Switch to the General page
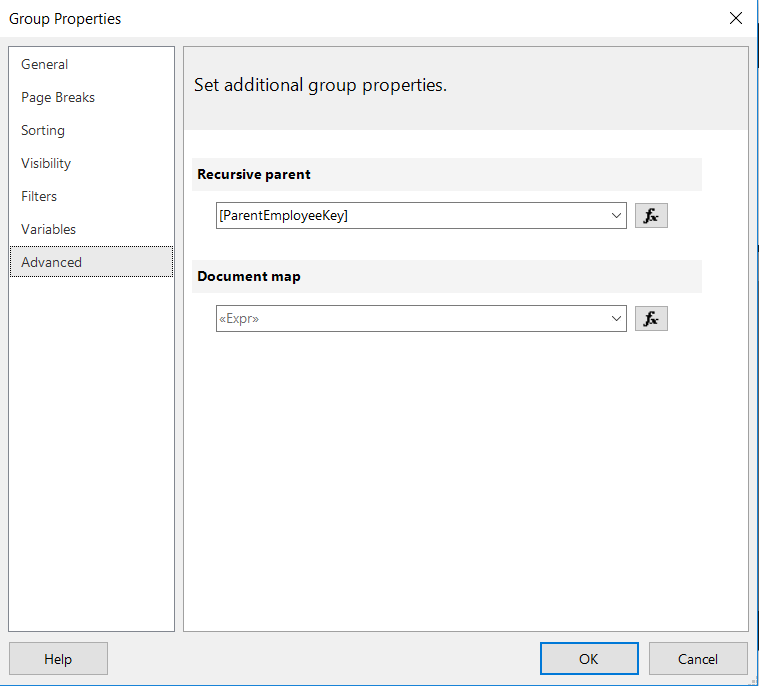Viewport: 759px width, 686px height. [45, 64]
